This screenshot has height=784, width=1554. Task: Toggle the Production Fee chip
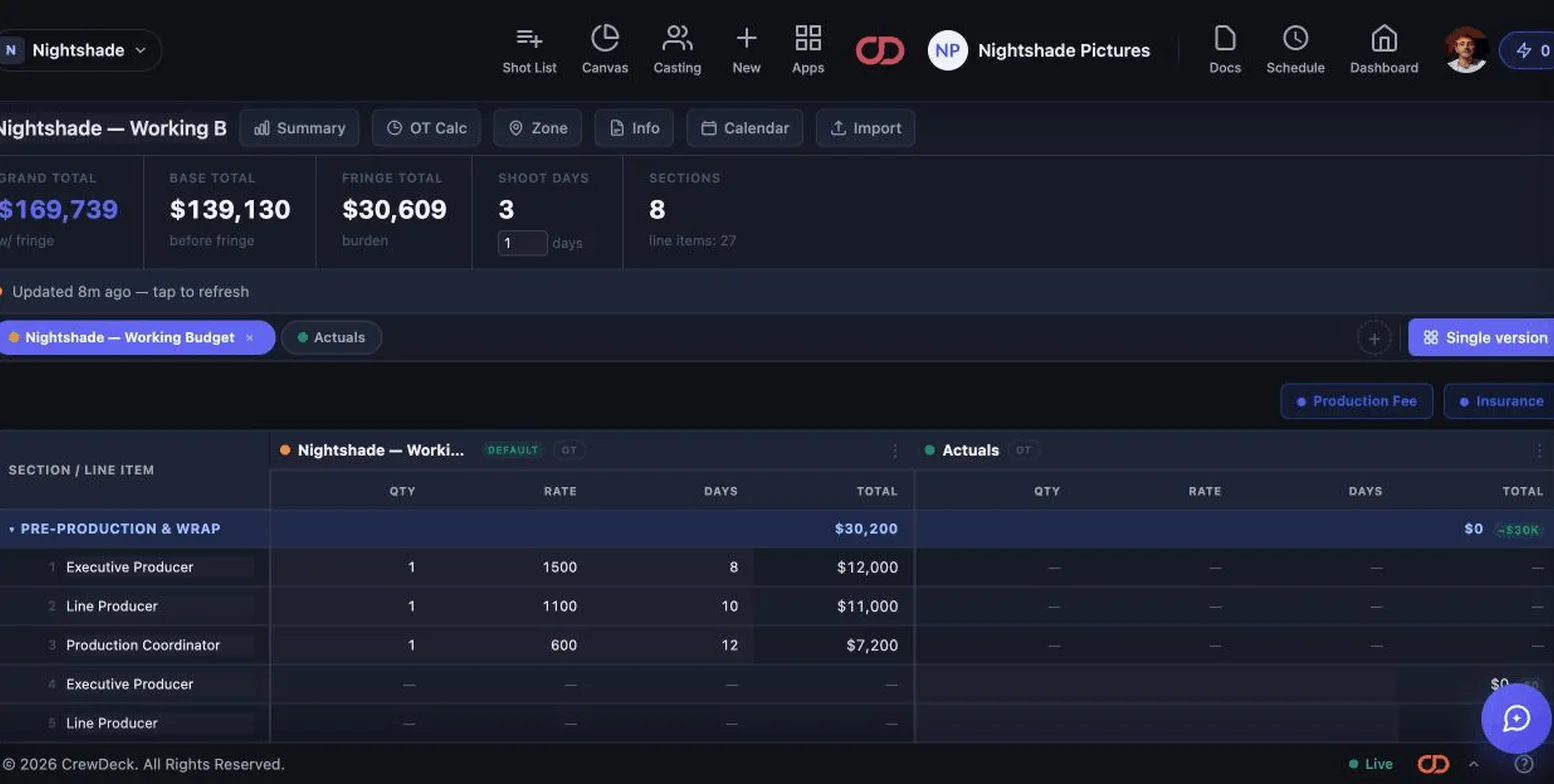coord(1356,401)
